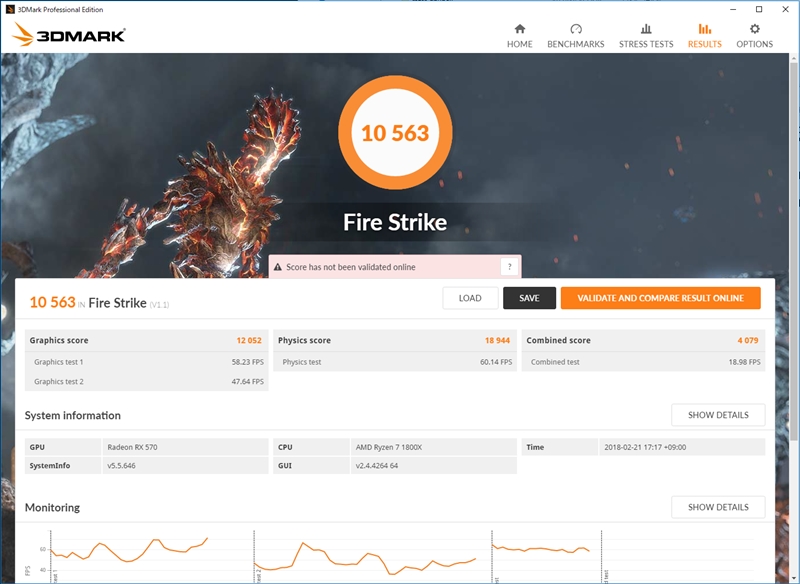This screenshot has height=584, width=800.
Task: Click the graphics test 2 FPS graph line
Action: [x=365, y=558]
